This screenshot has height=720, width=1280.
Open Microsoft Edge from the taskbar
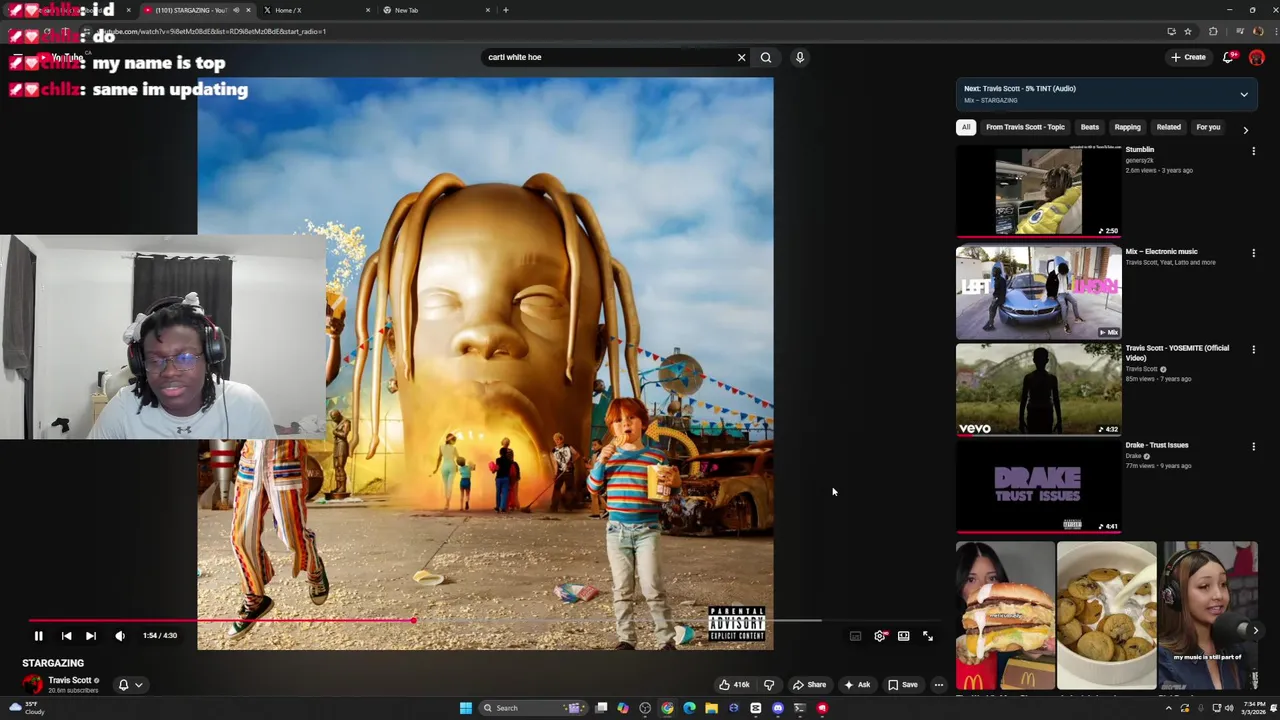(689, 708)
